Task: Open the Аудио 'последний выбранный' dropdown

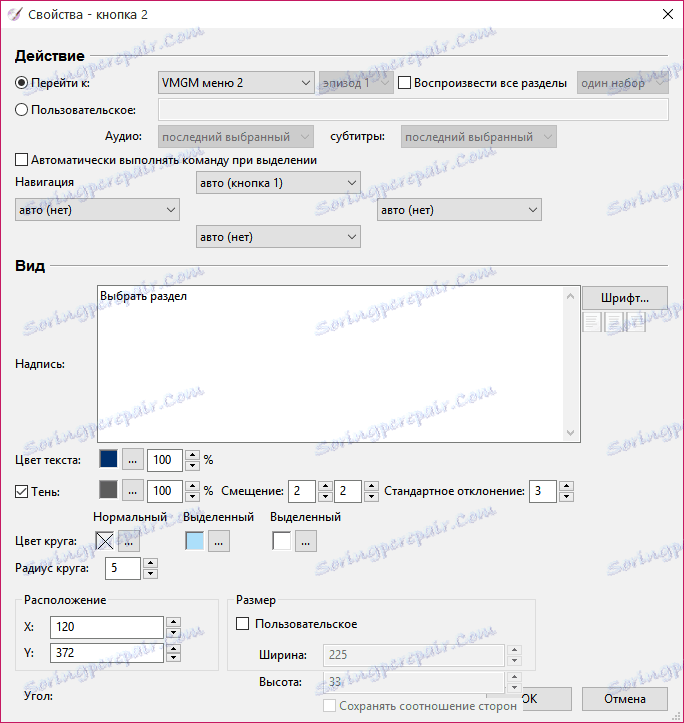Action: pyautogui.click(x=236, y=137)
